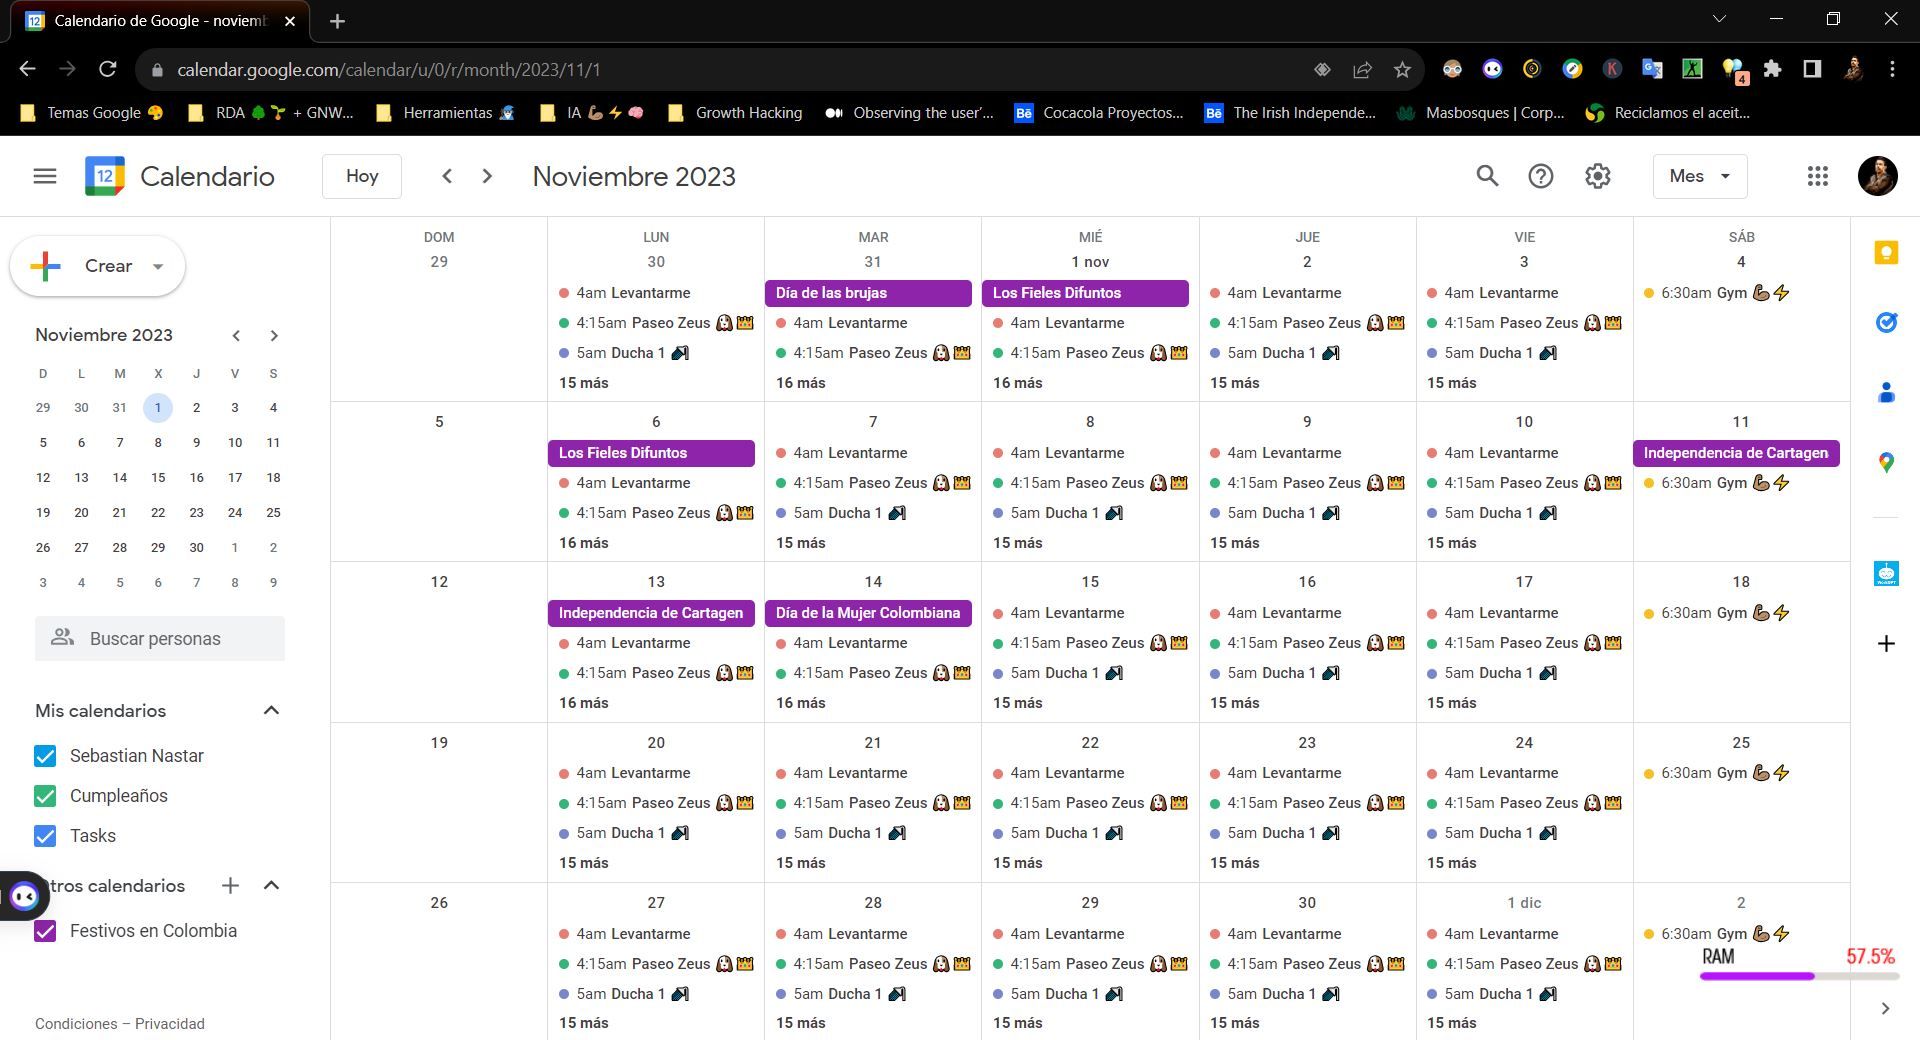Image resolution: width=1920 pixels, height=1040 pixels.
Task: Get add-ons with the plus icon
Action: click(1886, 643)
